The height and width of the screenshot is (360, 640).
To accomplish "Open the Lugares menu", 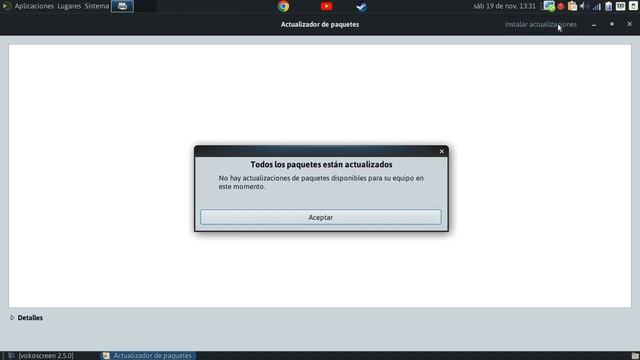I will coord(69,6).
